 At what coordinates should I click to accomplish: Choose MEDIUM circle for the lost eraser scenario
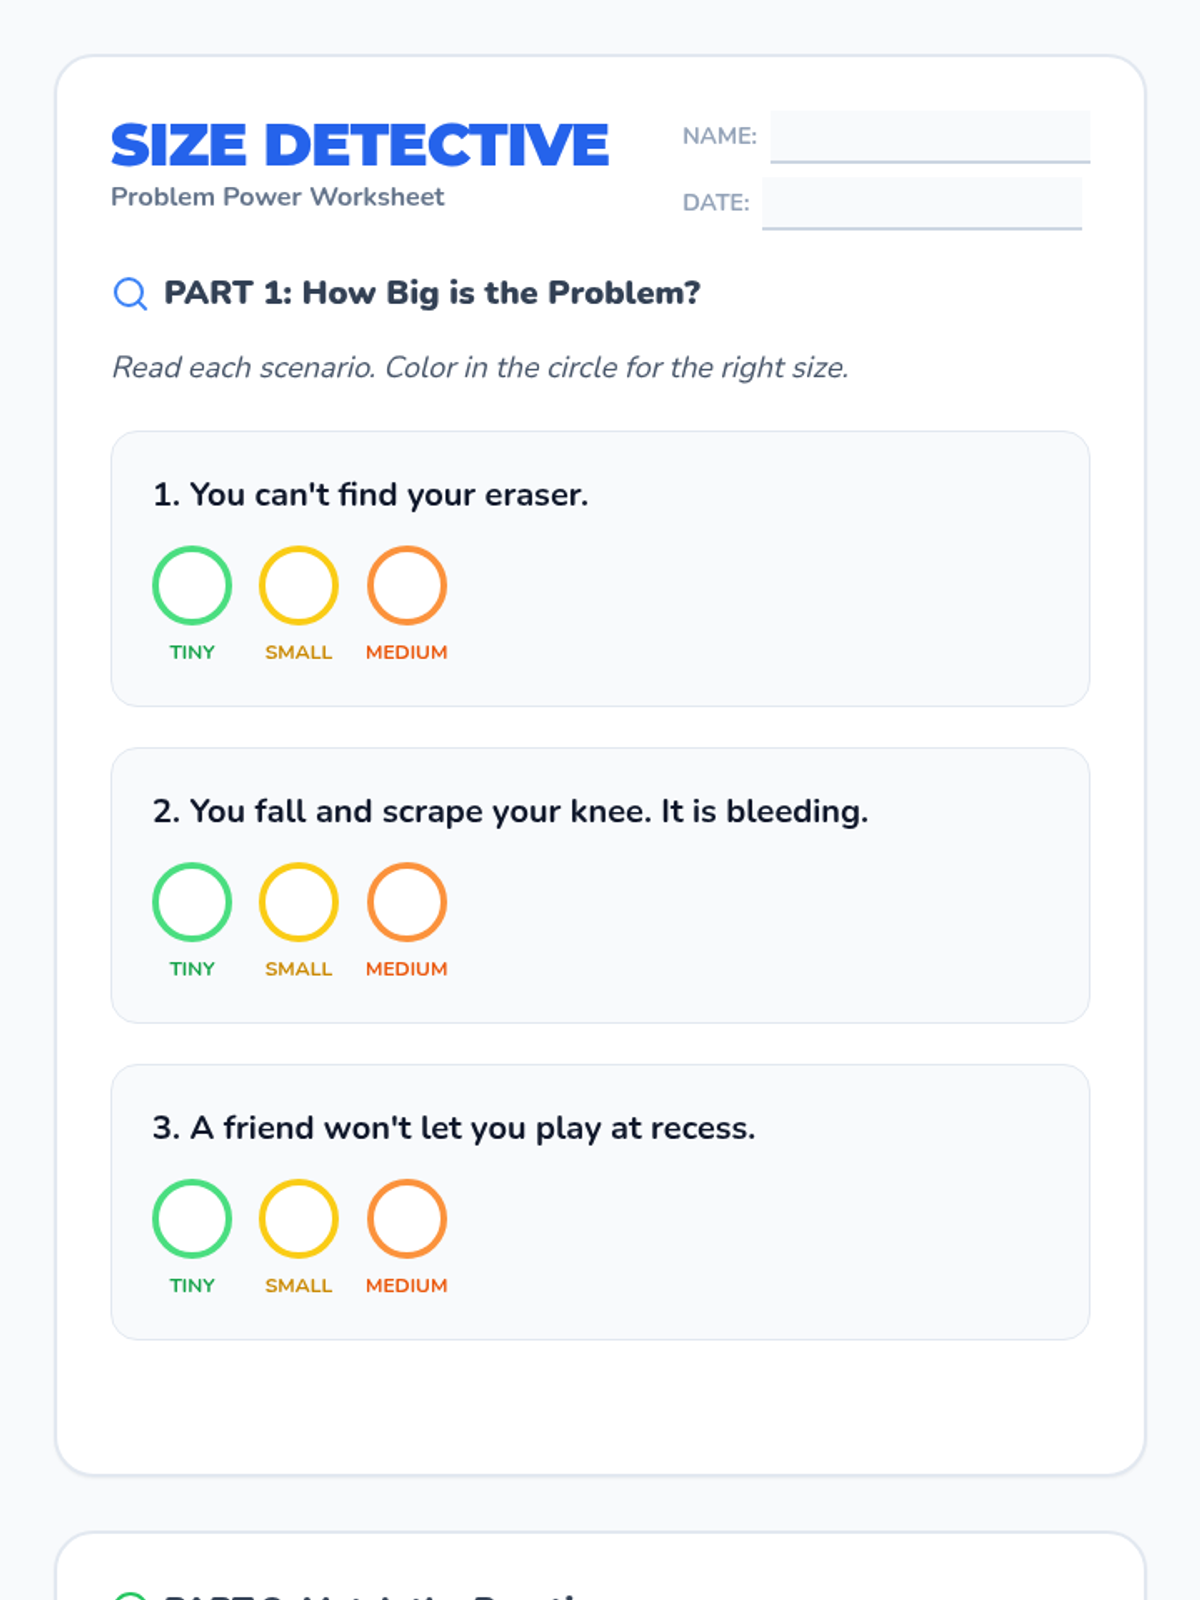tap(407, 585)
